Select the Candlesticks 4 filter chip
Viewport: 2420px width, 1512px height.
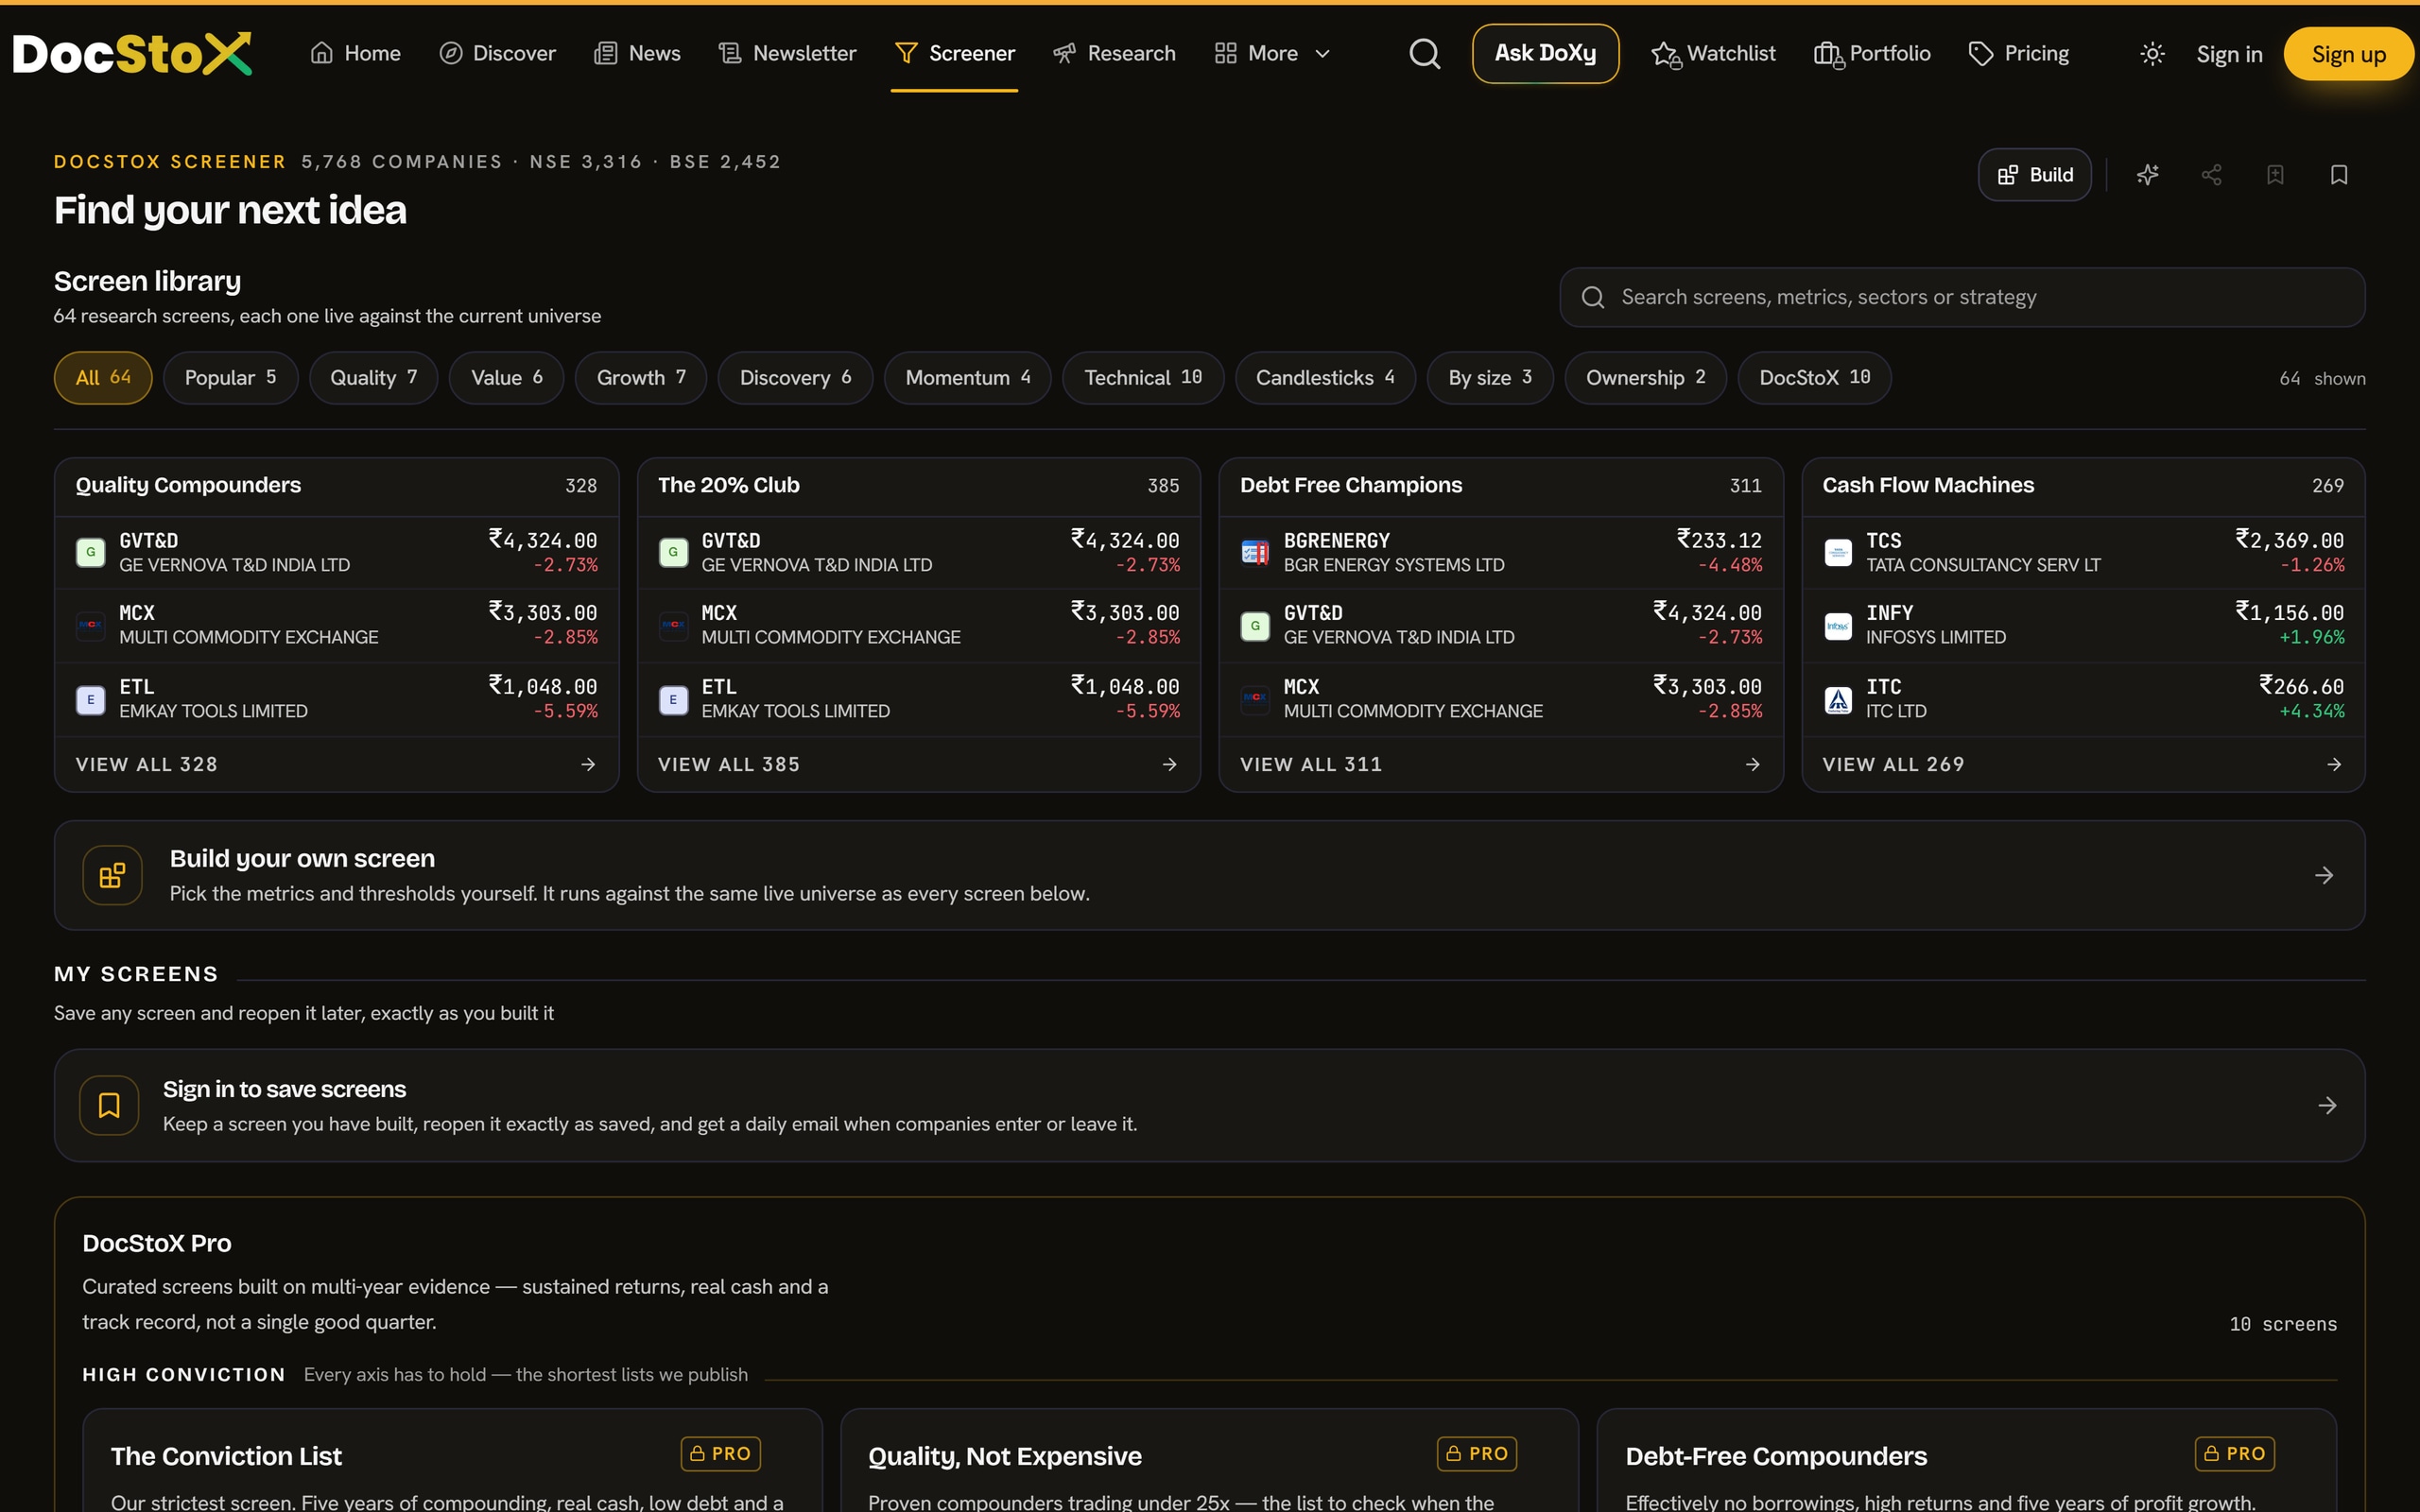click(x=1325, y=378)
